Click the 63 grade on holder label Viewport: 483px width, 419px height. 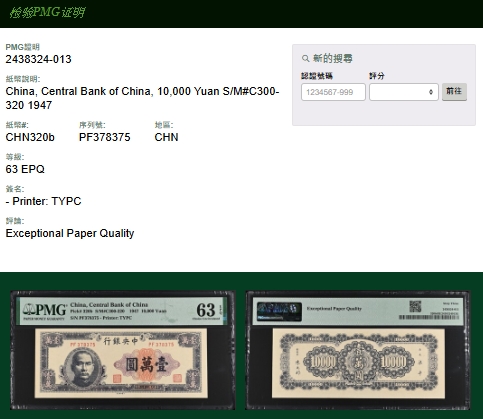(x=206, y=310)
